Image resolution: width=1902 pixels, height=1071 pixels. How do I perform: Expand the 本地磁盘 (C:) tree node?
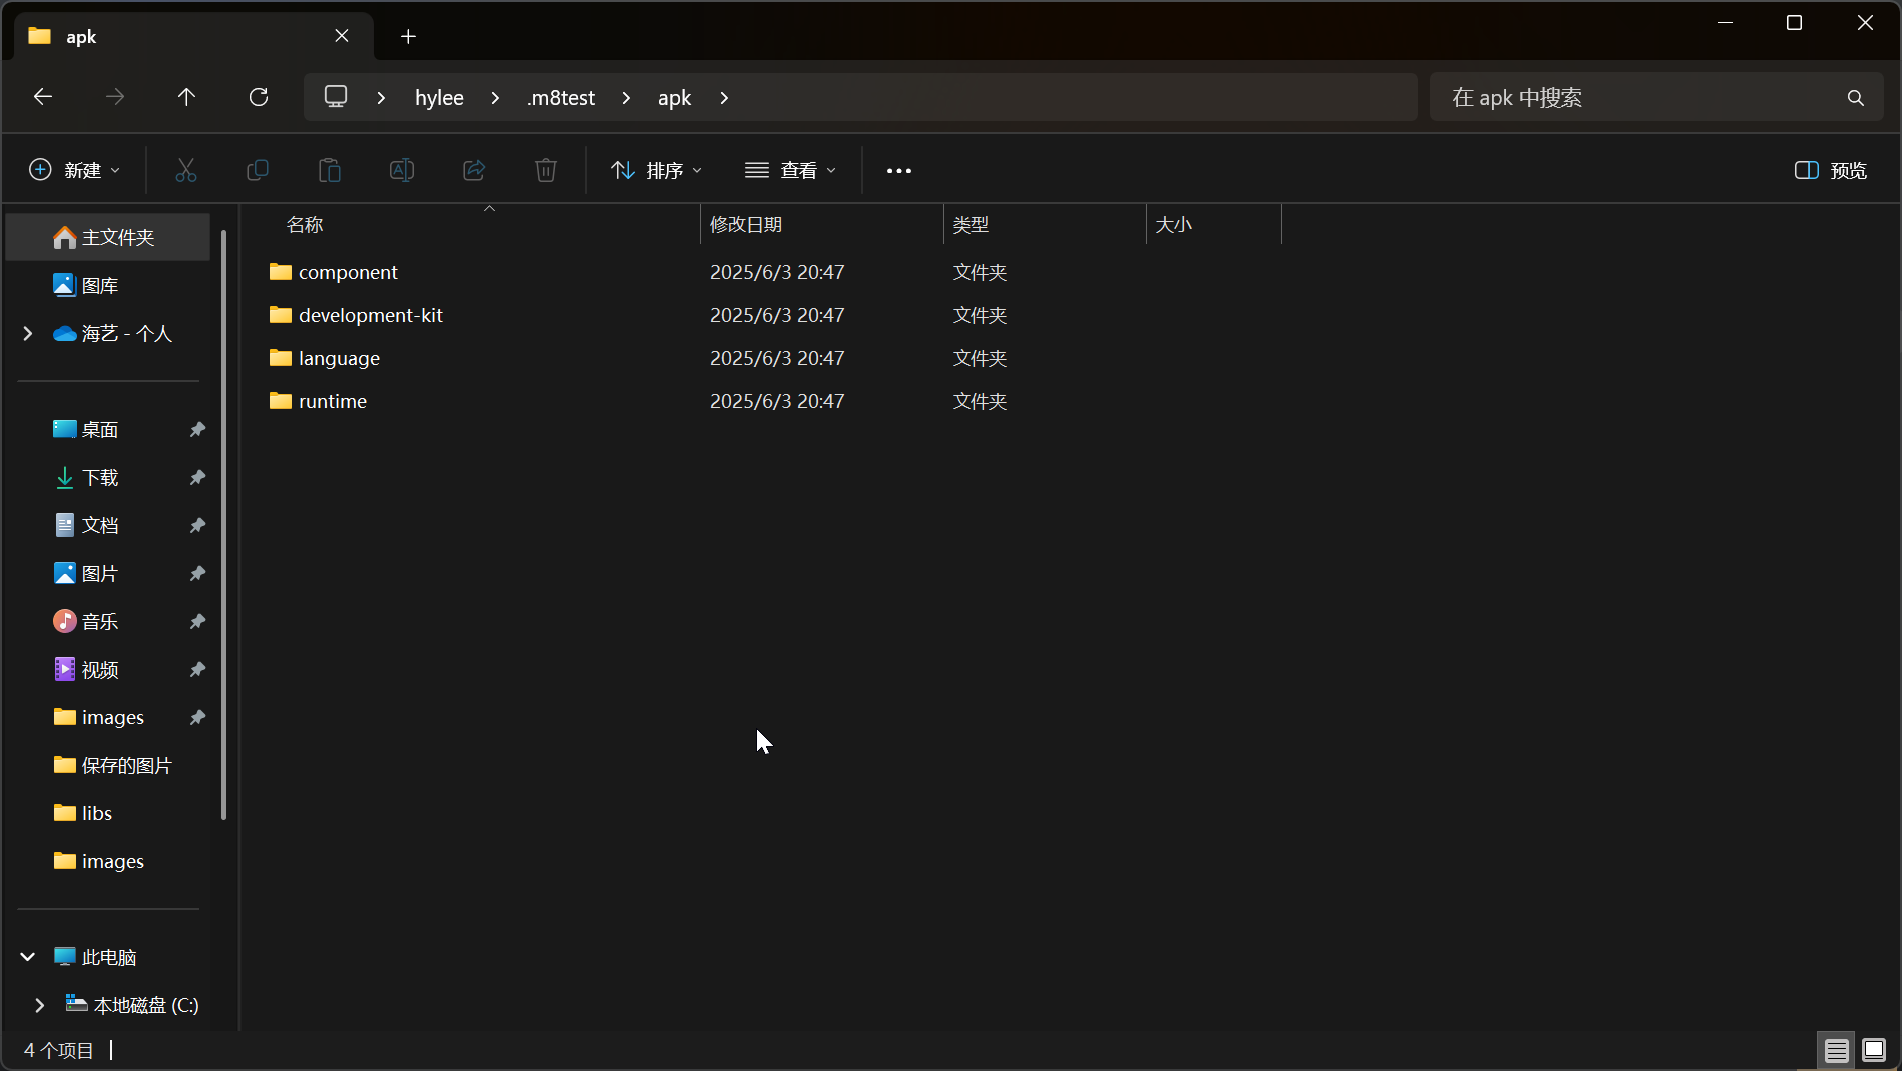click(40, 1005)
